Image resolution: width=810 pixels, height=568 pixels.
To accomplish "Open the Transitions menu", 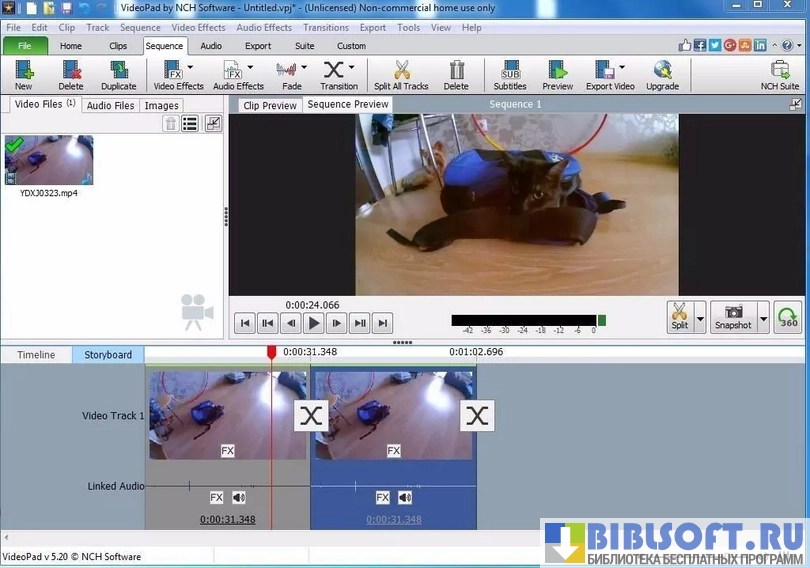I will pos(325,28).
